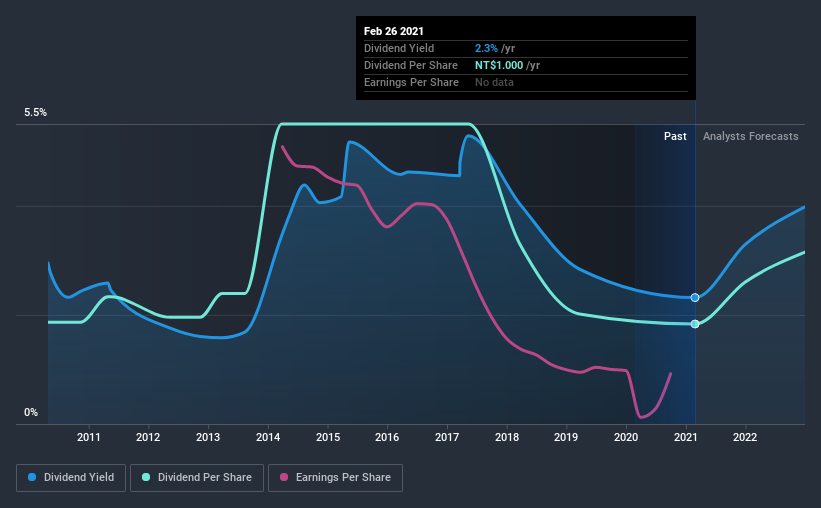Click the 2018 x-axis year label
The image size is (821, 508).
coord(507,437)
